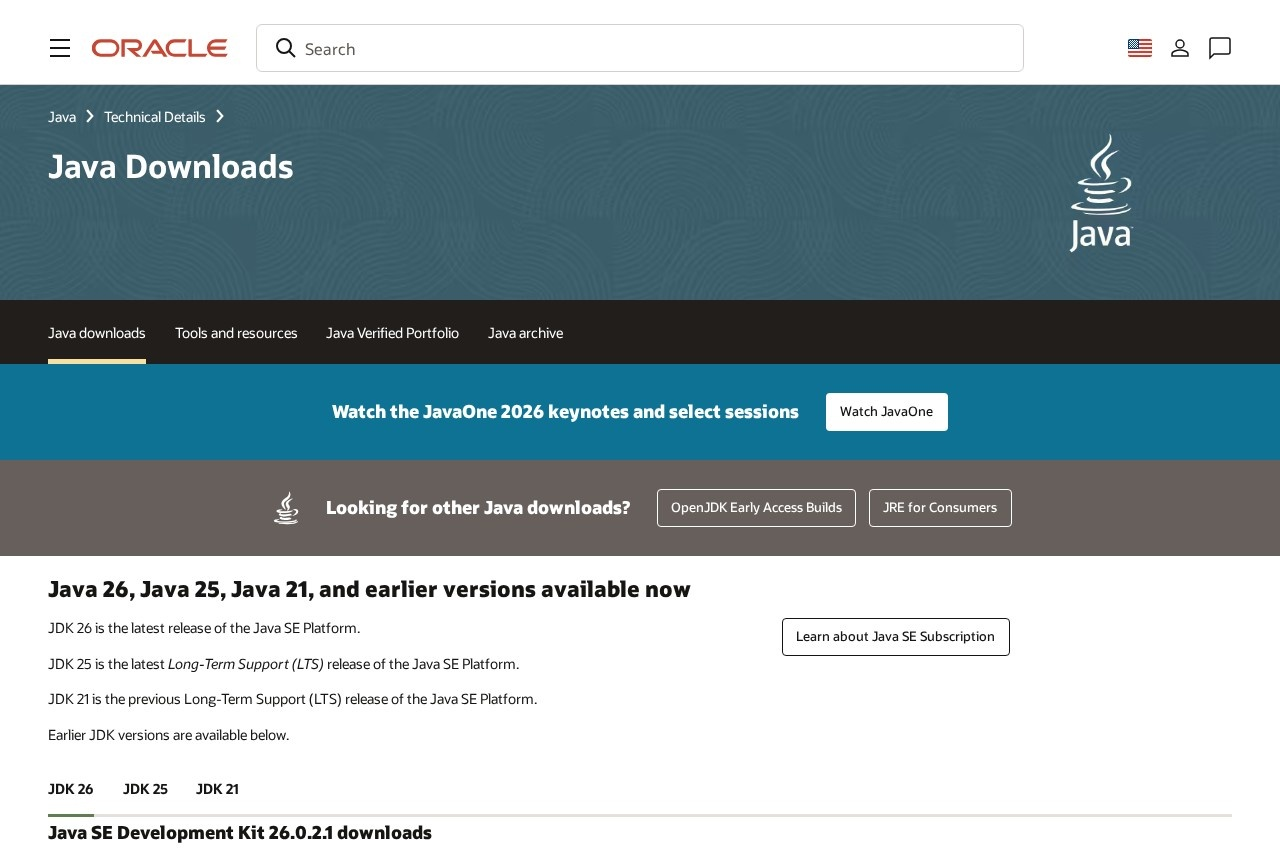Open the Java Verified Portfolio tab
The height and width of the screenshot is (850, 1280).
392,333
